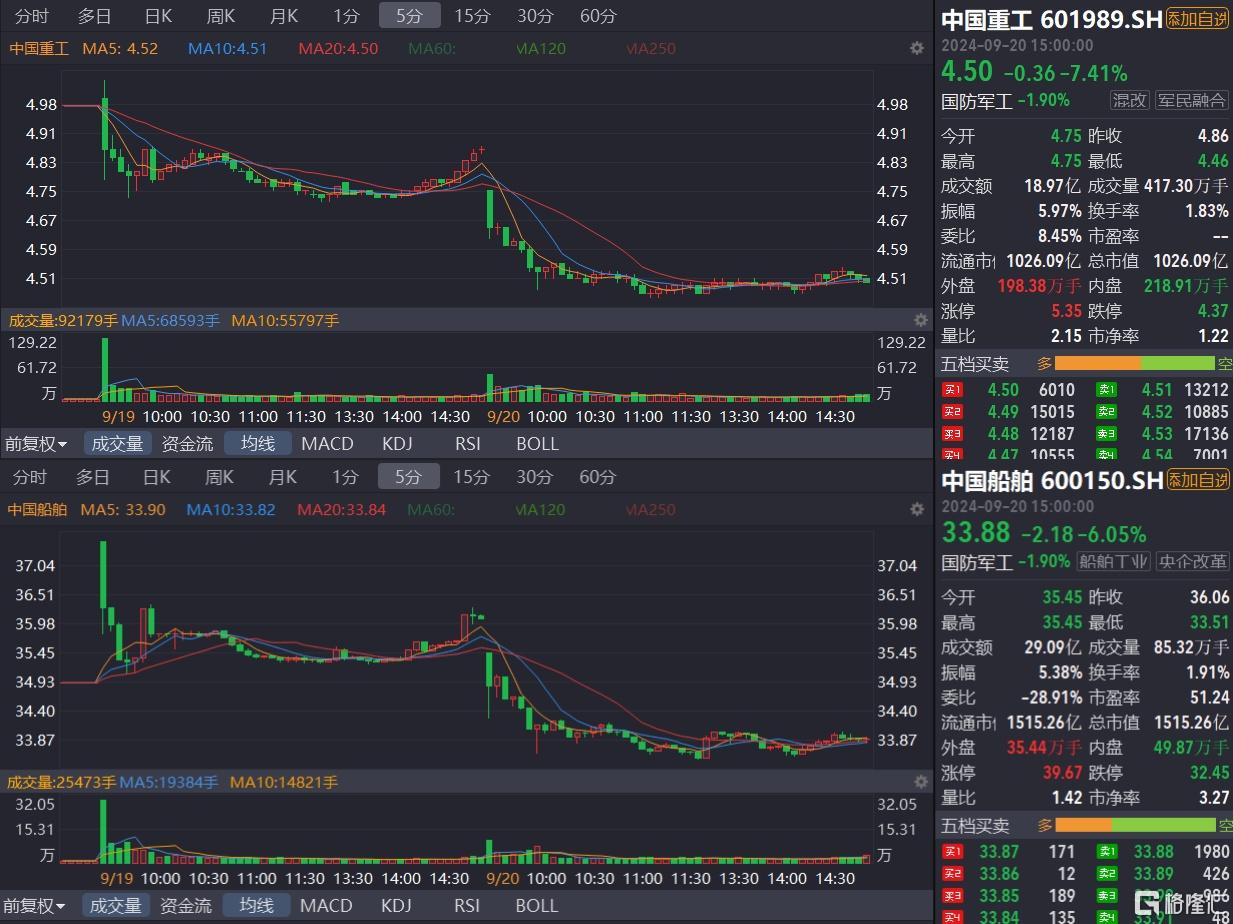Open settings gear in 中国重工 chart header
This screenshot has height=924, width=1233.
tap(916, 48)
